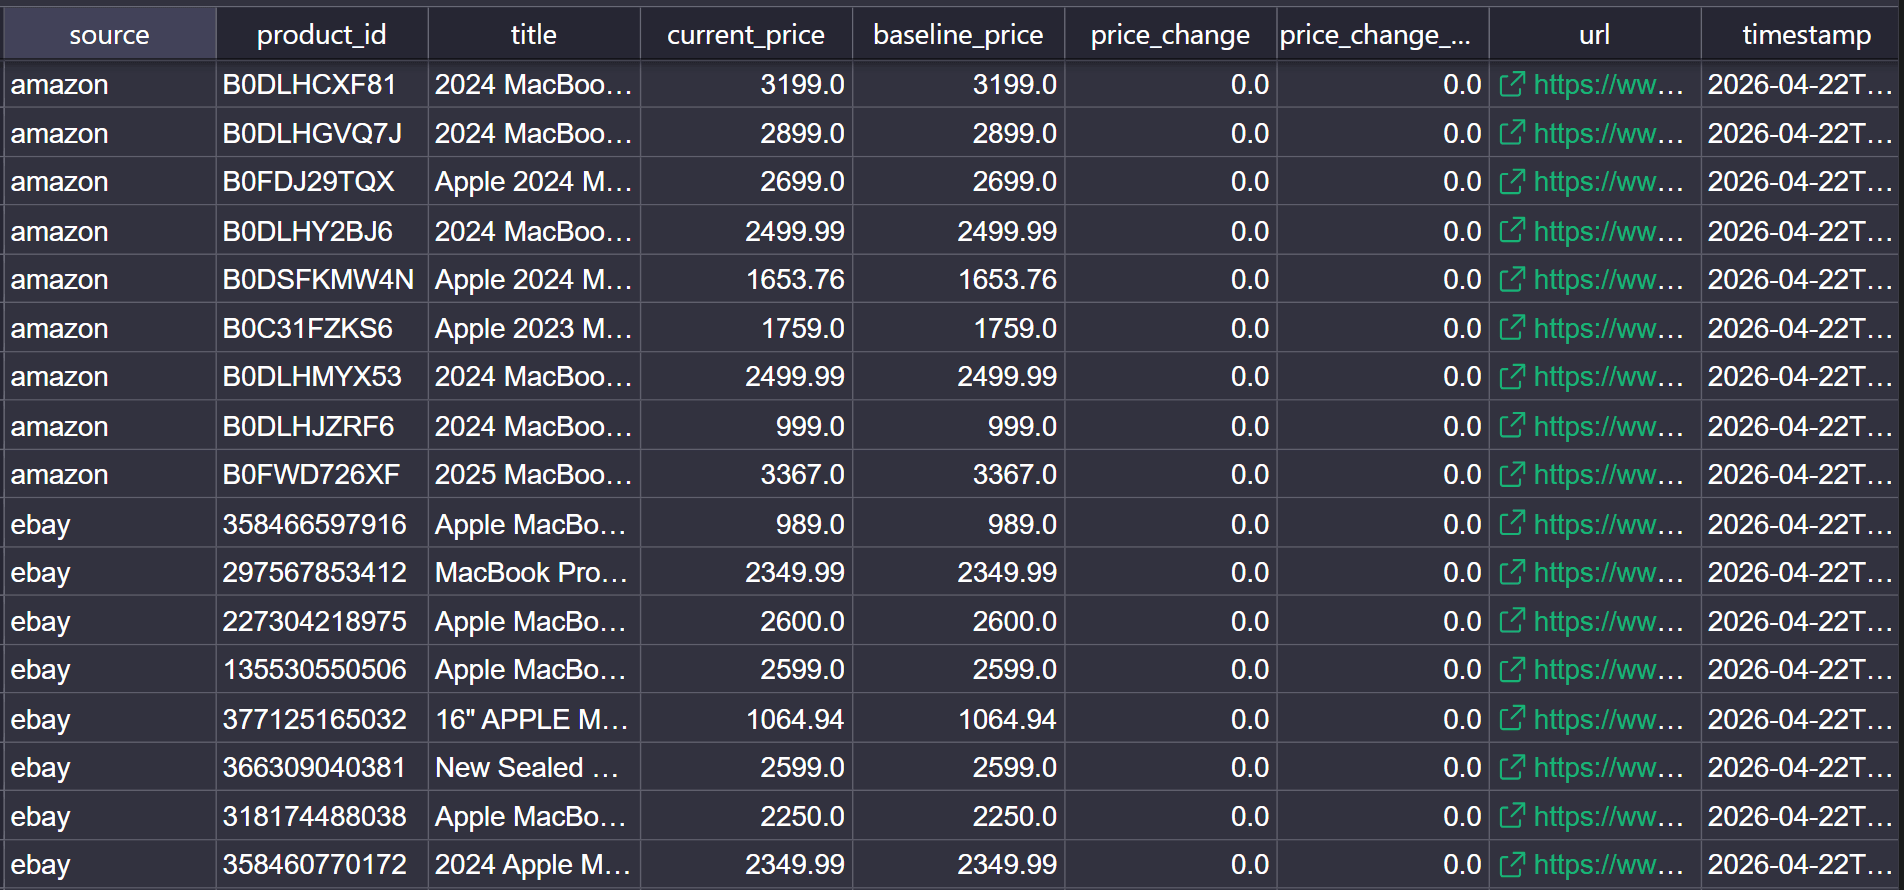Follow the https link for B0DSFKMW4N
This screenshot has width=1904, height=890.
pyautogui.click(x=1608, y=279)
